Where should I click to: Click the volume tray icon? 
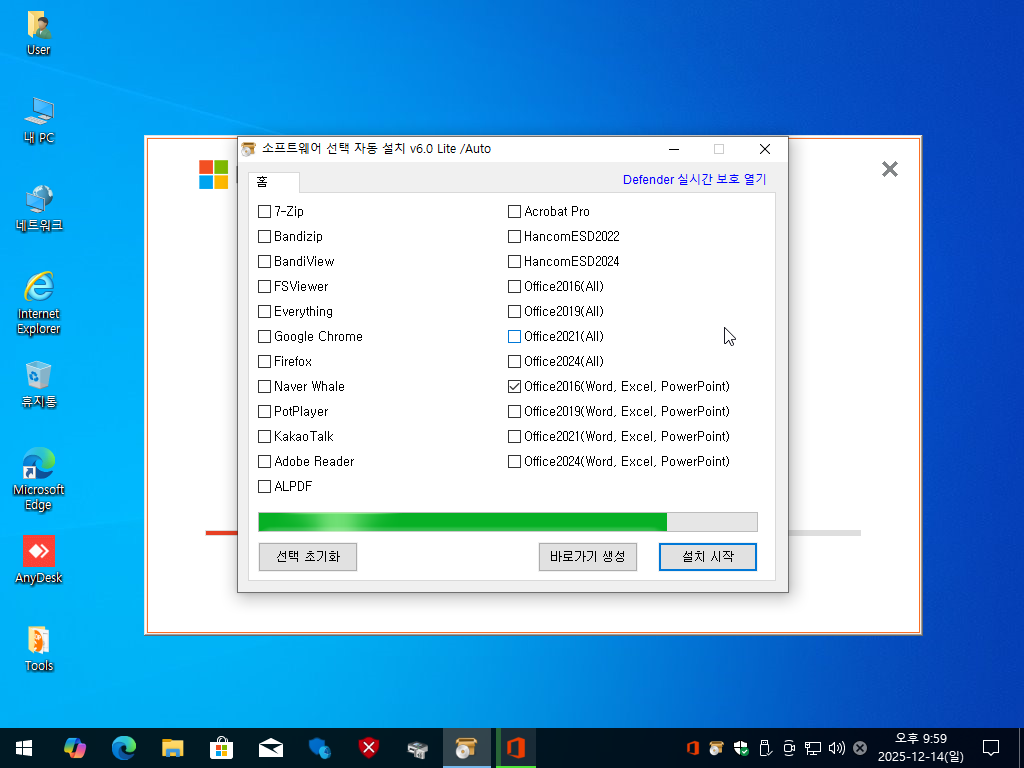[x=837, y=748]
